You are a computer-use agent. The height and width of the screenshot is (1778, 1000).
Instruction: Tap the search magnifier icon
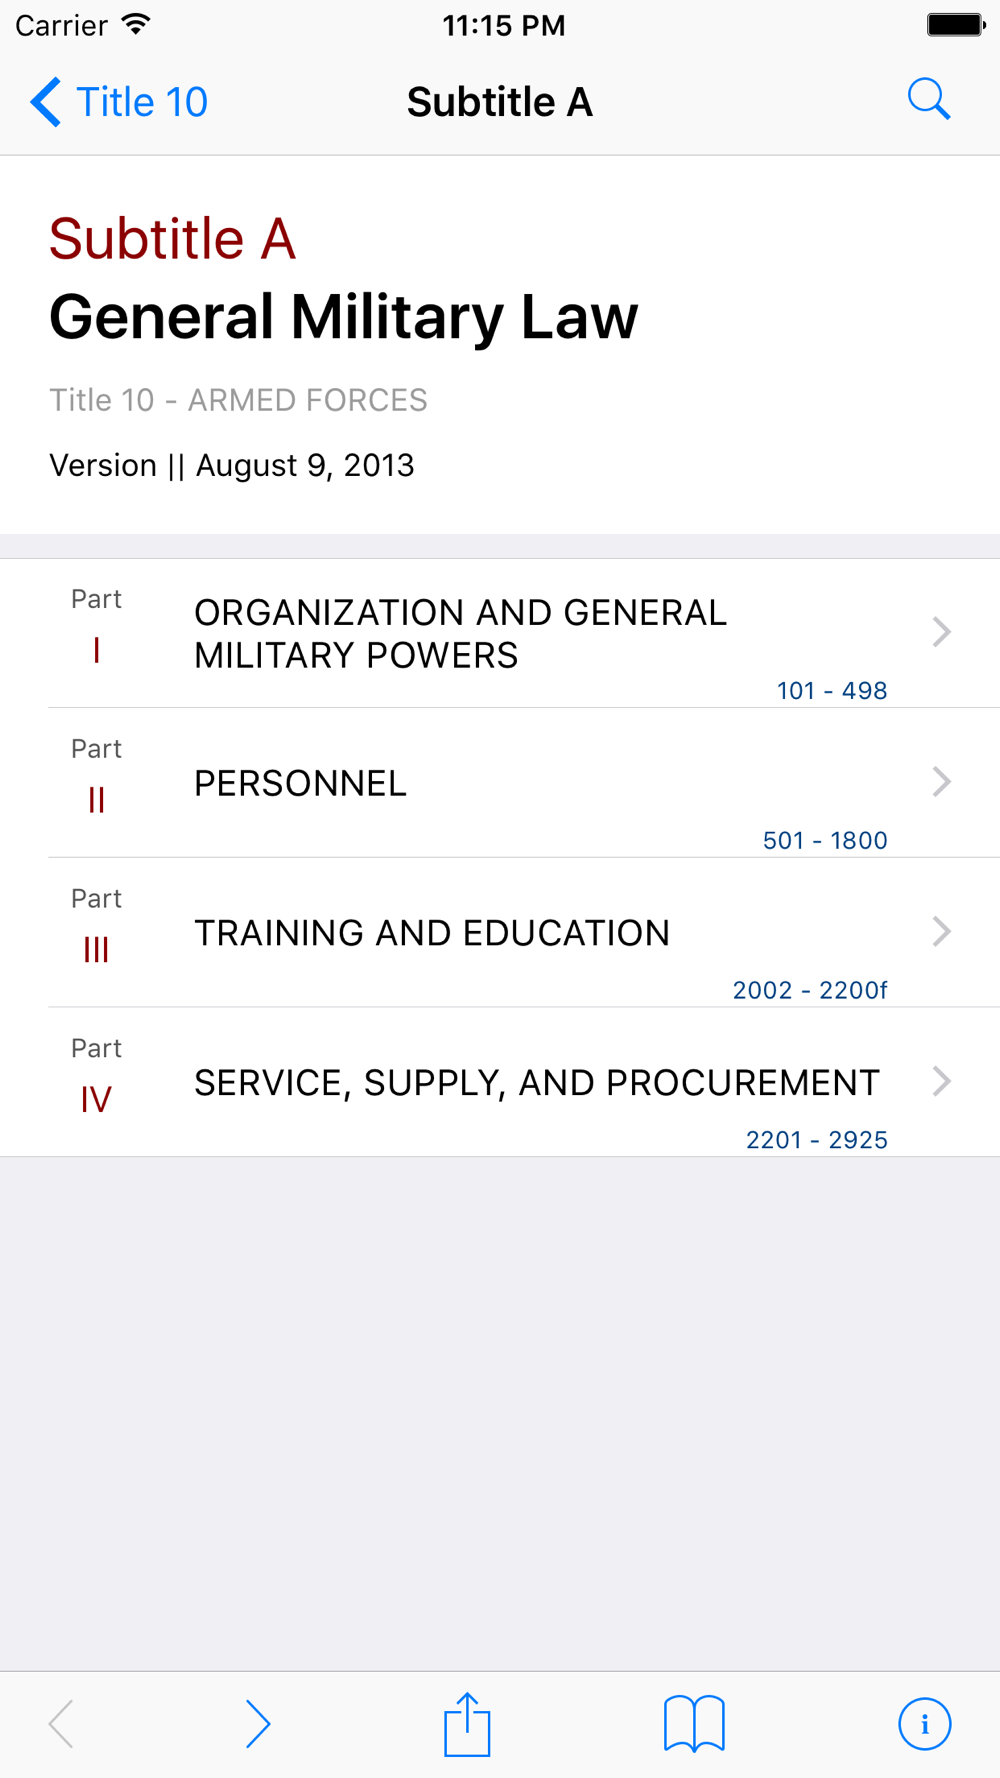pos(928,100)
